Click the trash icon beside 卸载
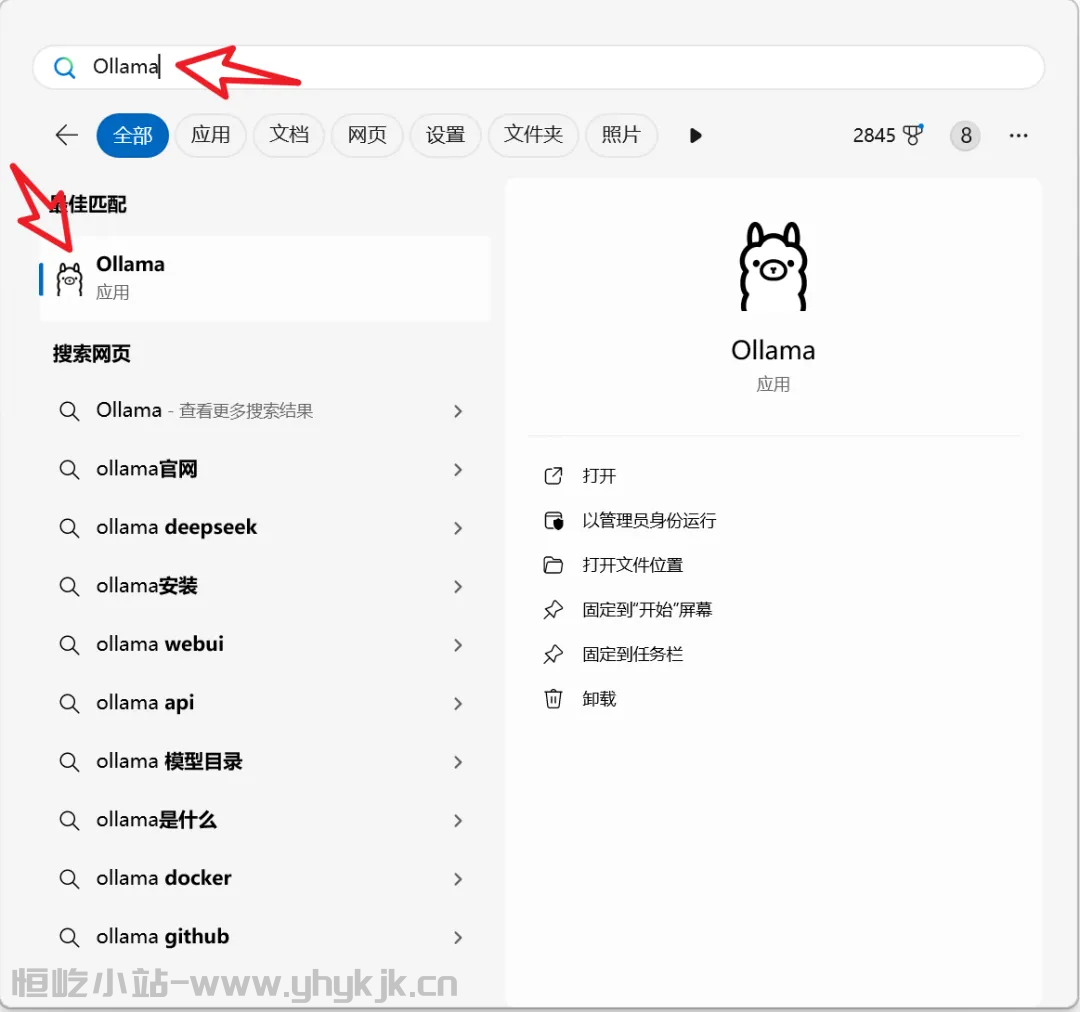This screenshot has width=1080, height=1012. point(553,699)
